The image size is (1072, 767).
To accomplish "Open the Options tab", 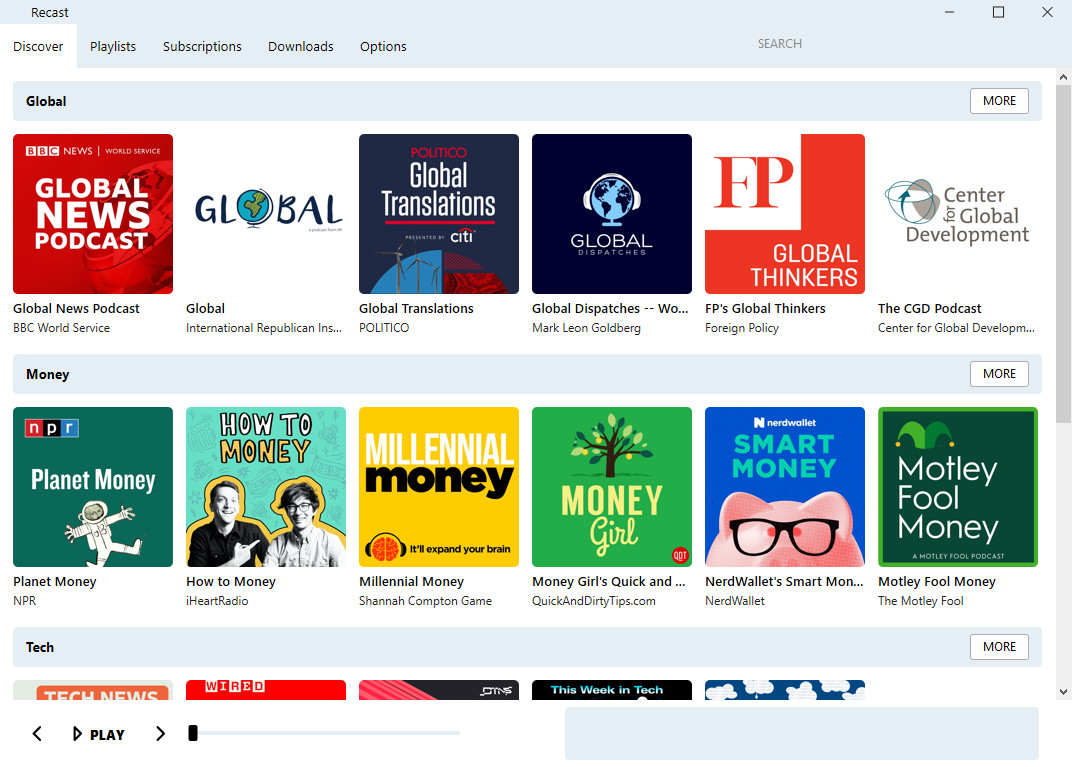I will tap(383, 46).
